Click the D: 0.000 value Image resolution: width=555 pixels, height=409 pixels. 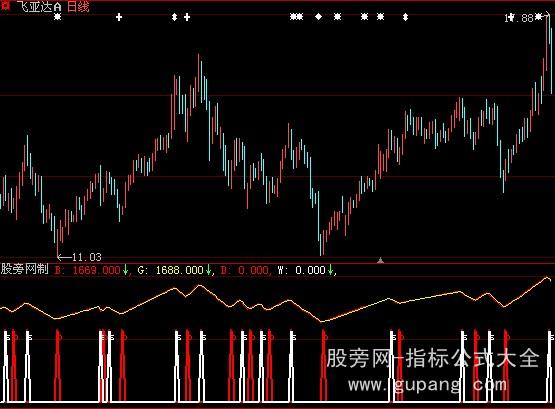point(245,270)
